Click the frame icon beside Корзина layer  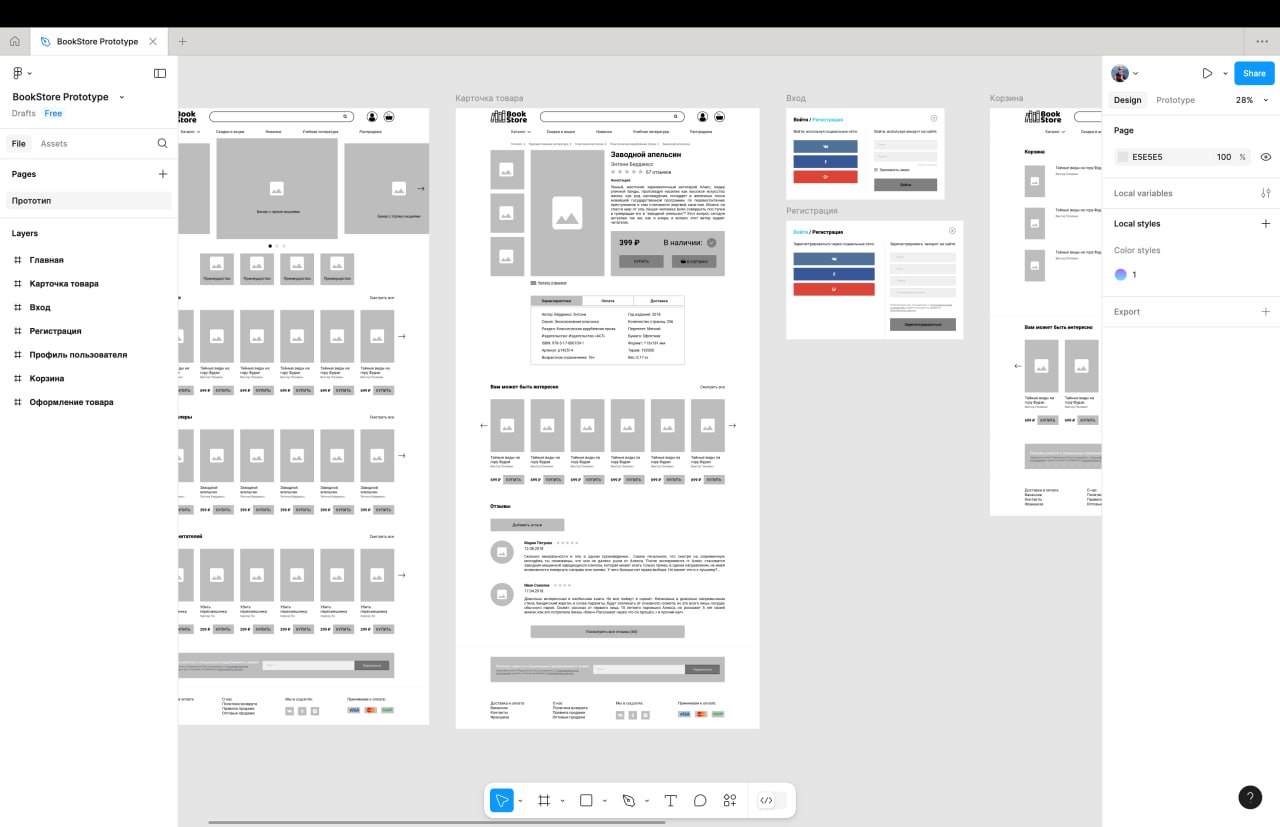coord(17,378)
